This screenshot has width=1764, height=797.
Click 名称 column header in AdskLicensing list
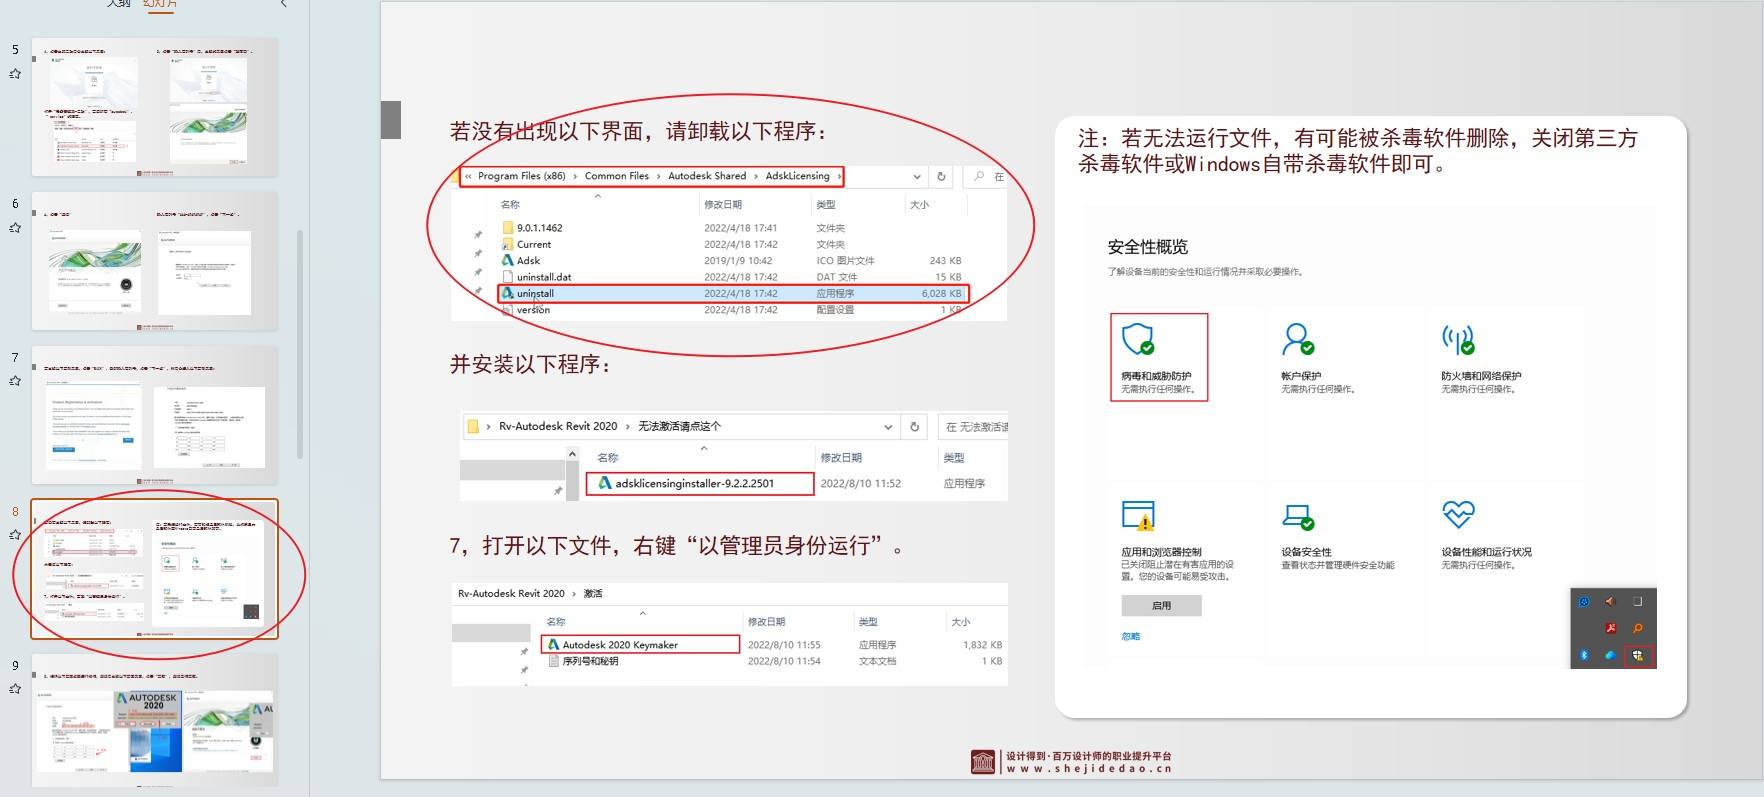(x=510, y=204)
